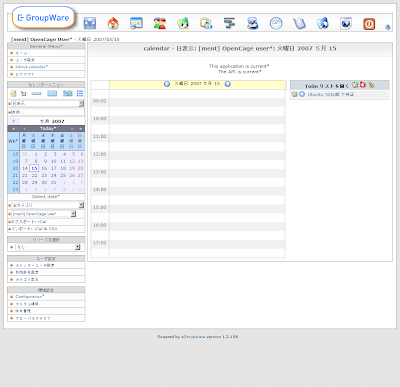
Task: Open the [ment] OpenCage user dropdown
Action: pyautogui.click(x=44, y=214)
